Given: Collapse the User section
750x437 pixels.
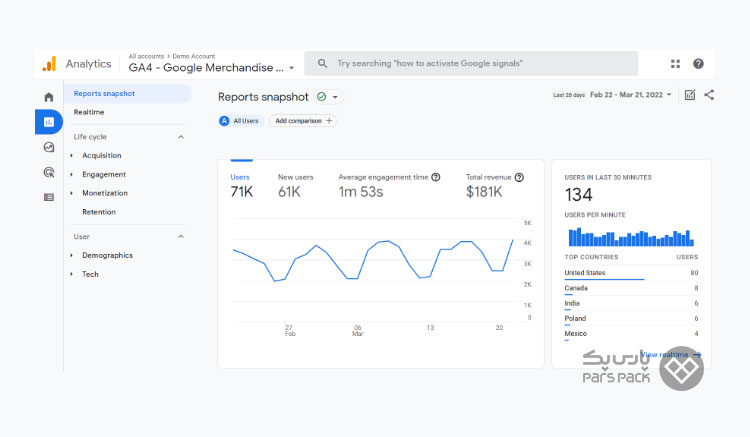Looking at the screenshot, I should pyautogui.click(x=181, y=237).
